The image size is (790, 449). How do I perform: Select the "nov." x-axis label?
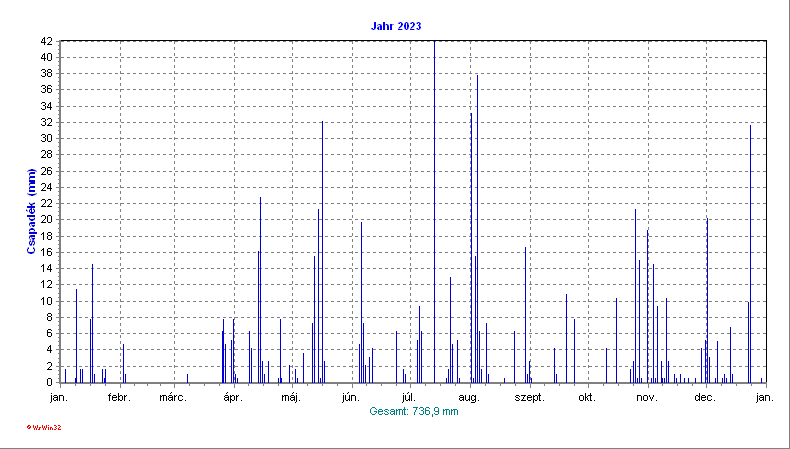(x=647, y=398)
